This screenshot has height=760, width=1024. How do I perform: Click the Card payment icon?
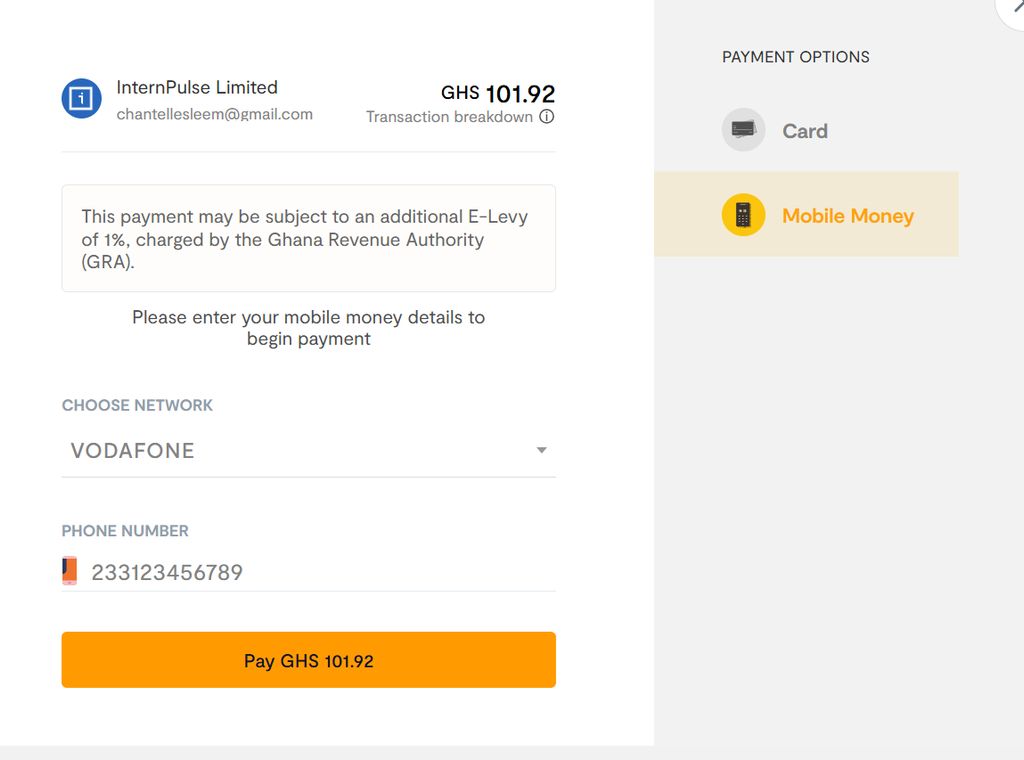(x=743, y=130)
